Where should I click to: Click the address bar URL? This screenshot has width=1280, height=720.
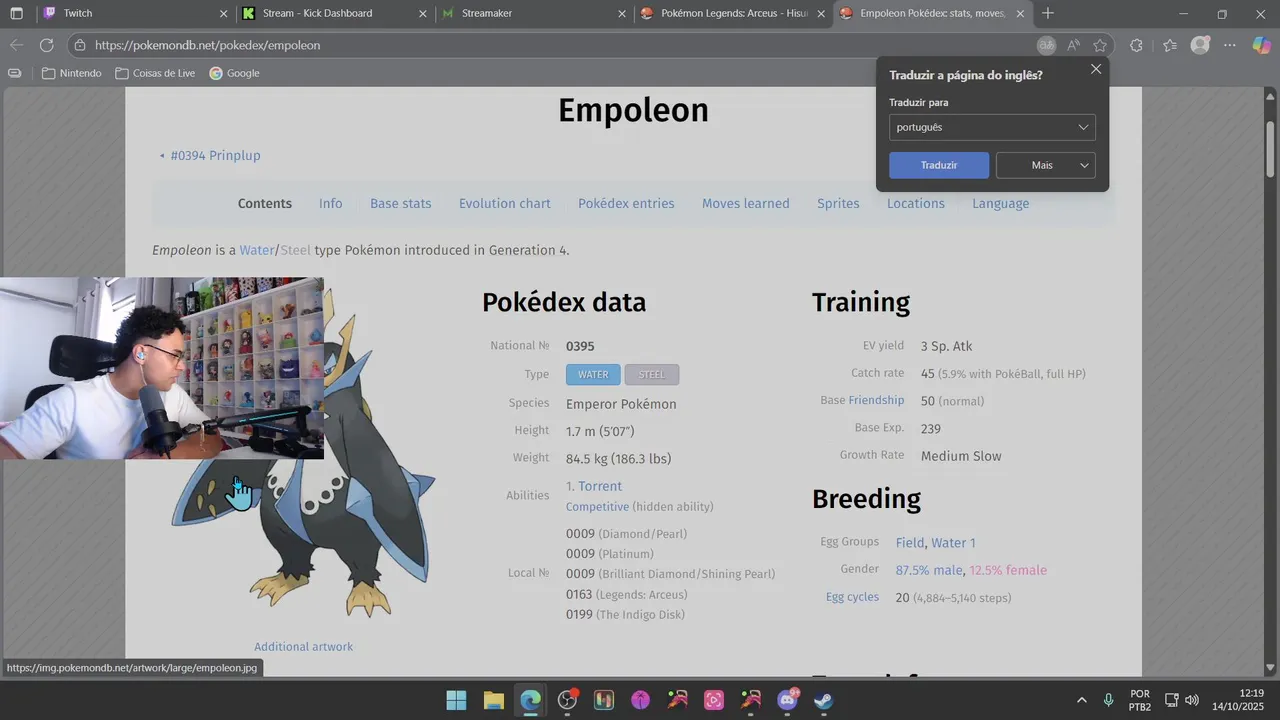[208, 45]
